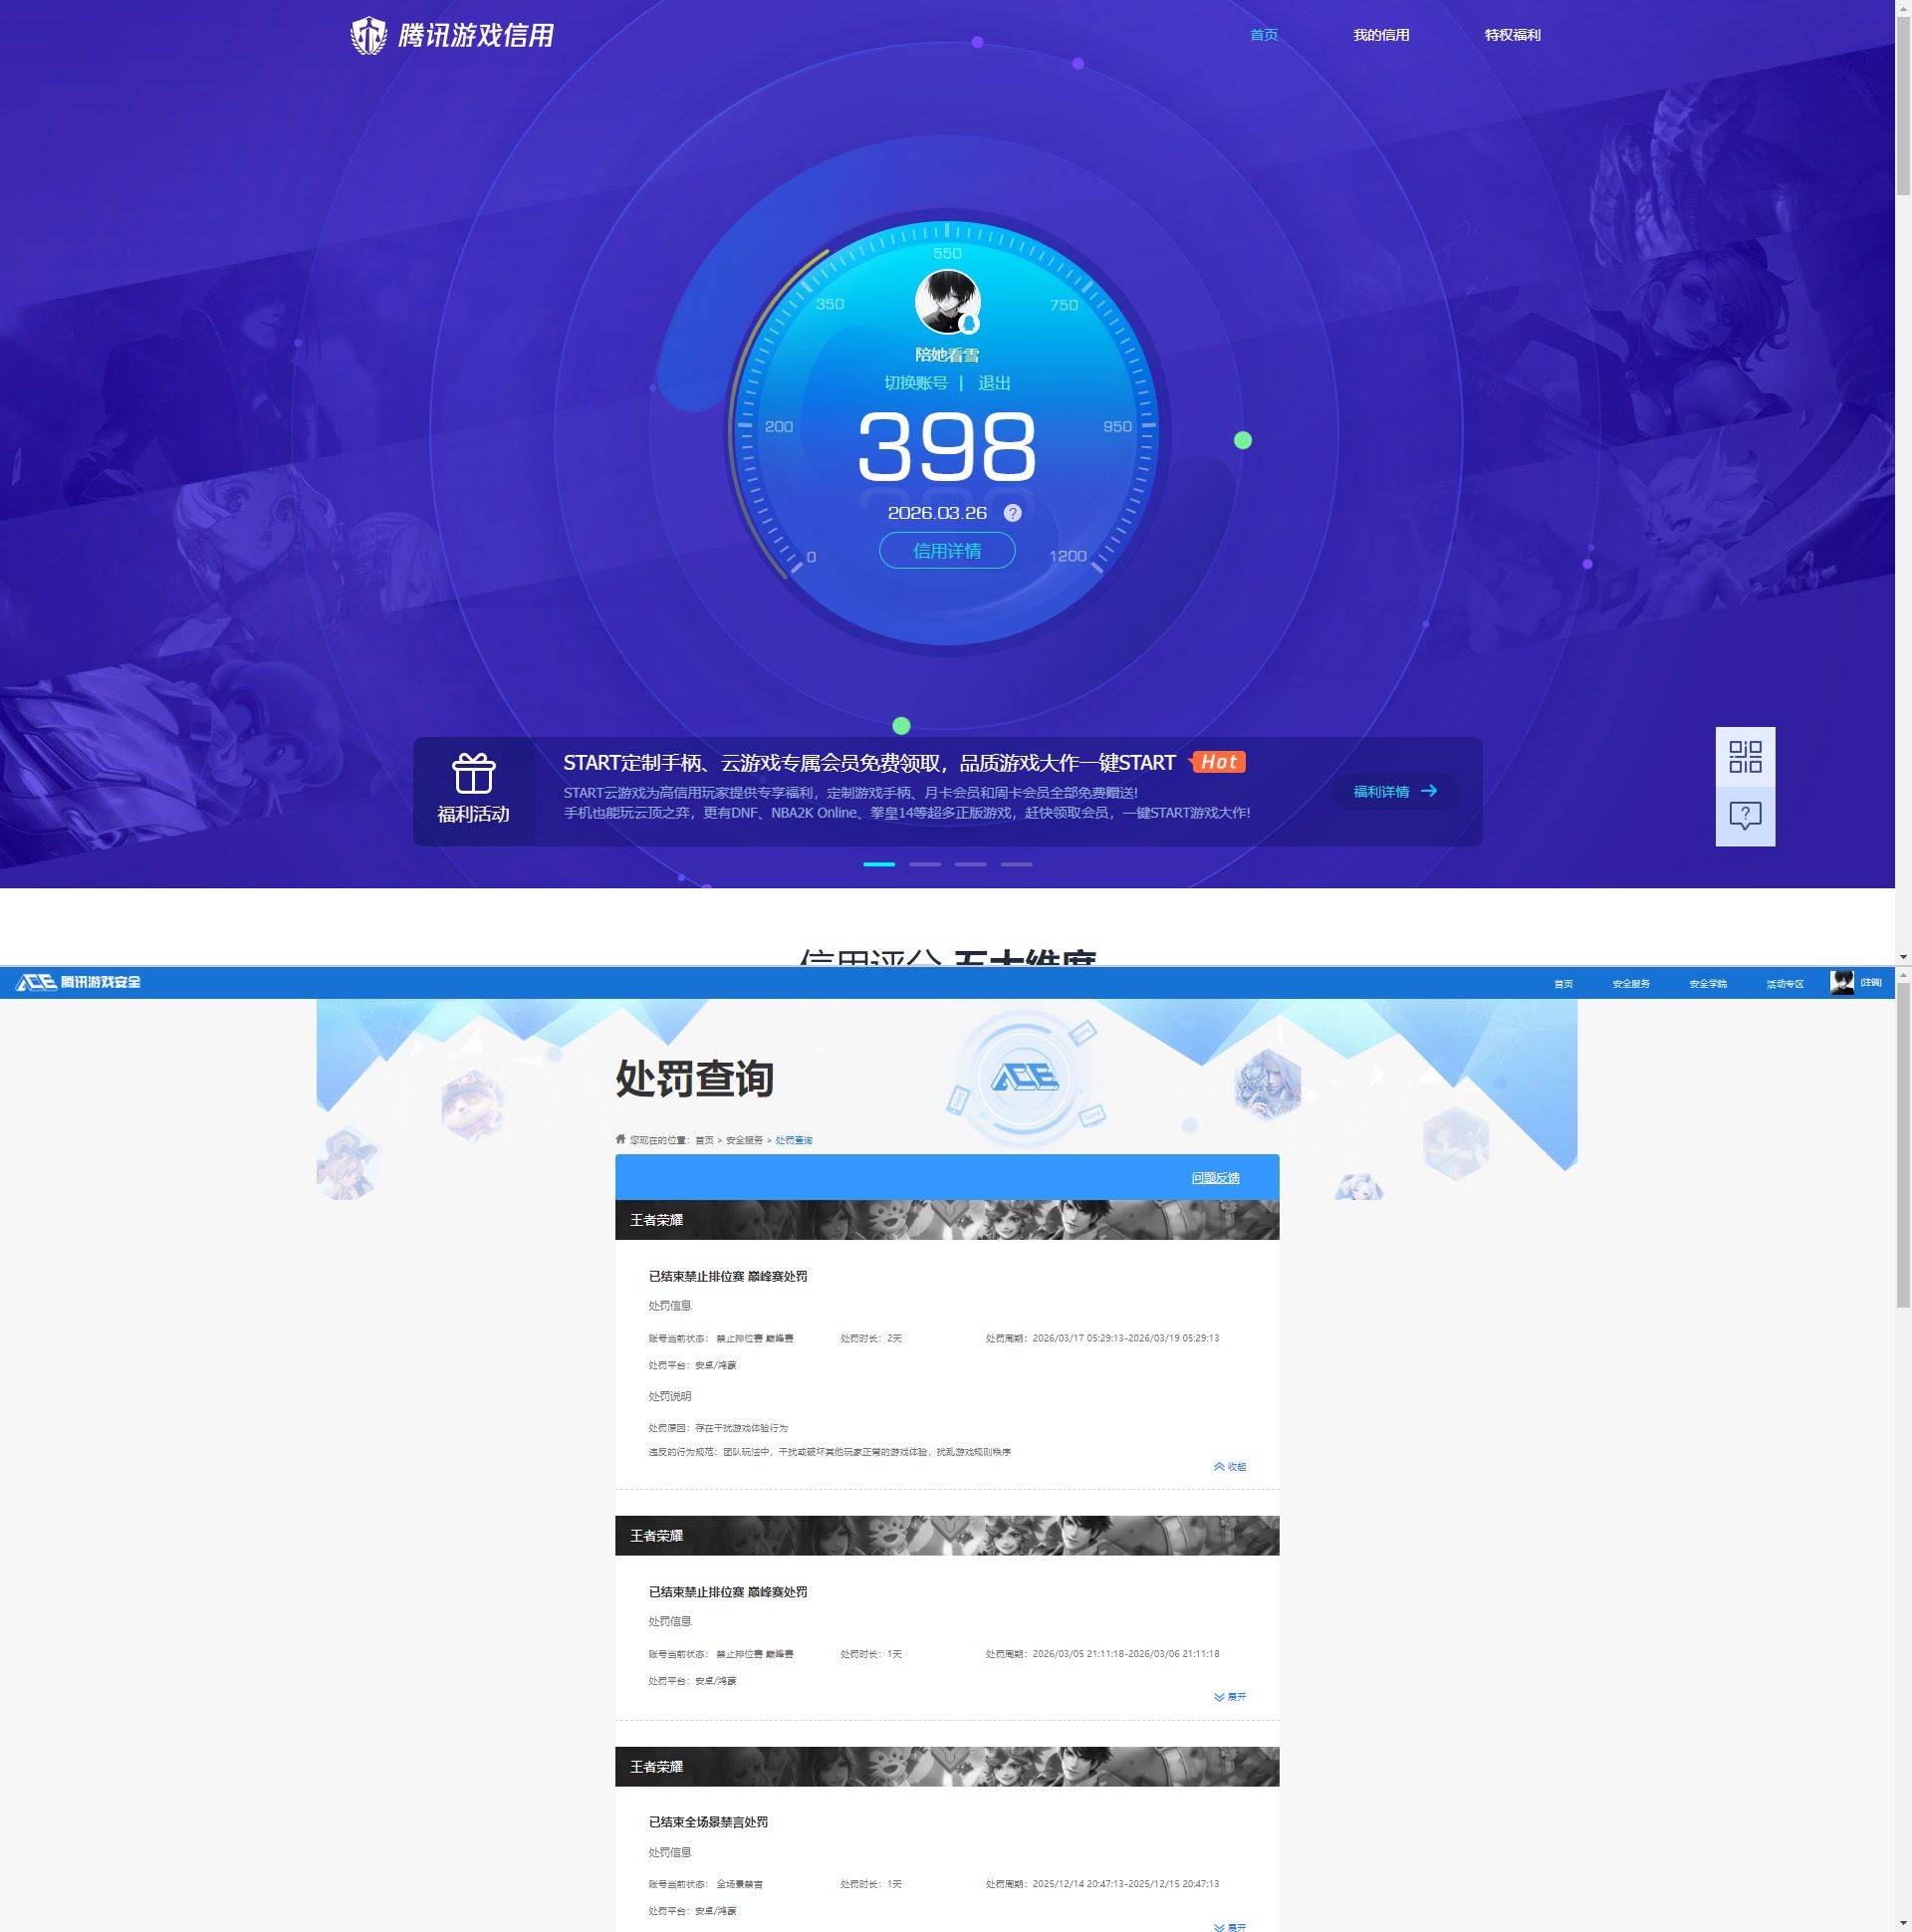The height and width of the screenshot is (1932, 1912).
Task: Expand the second 王者荣耀 punishment via 展开
Action: click(1231, 1697)
